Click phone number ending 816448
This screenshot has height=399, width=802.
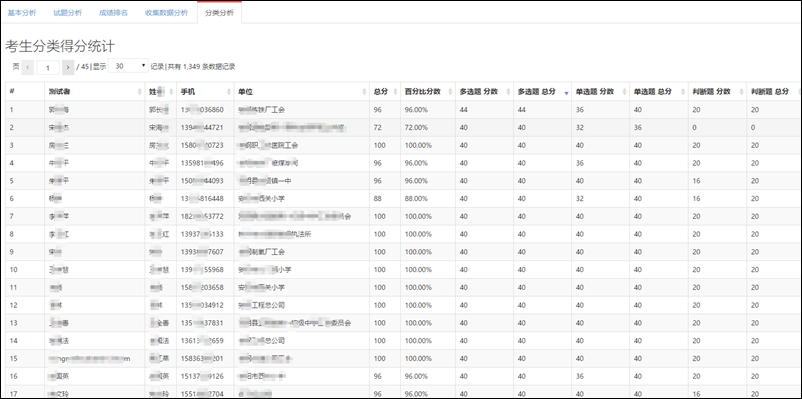[202, 198]
